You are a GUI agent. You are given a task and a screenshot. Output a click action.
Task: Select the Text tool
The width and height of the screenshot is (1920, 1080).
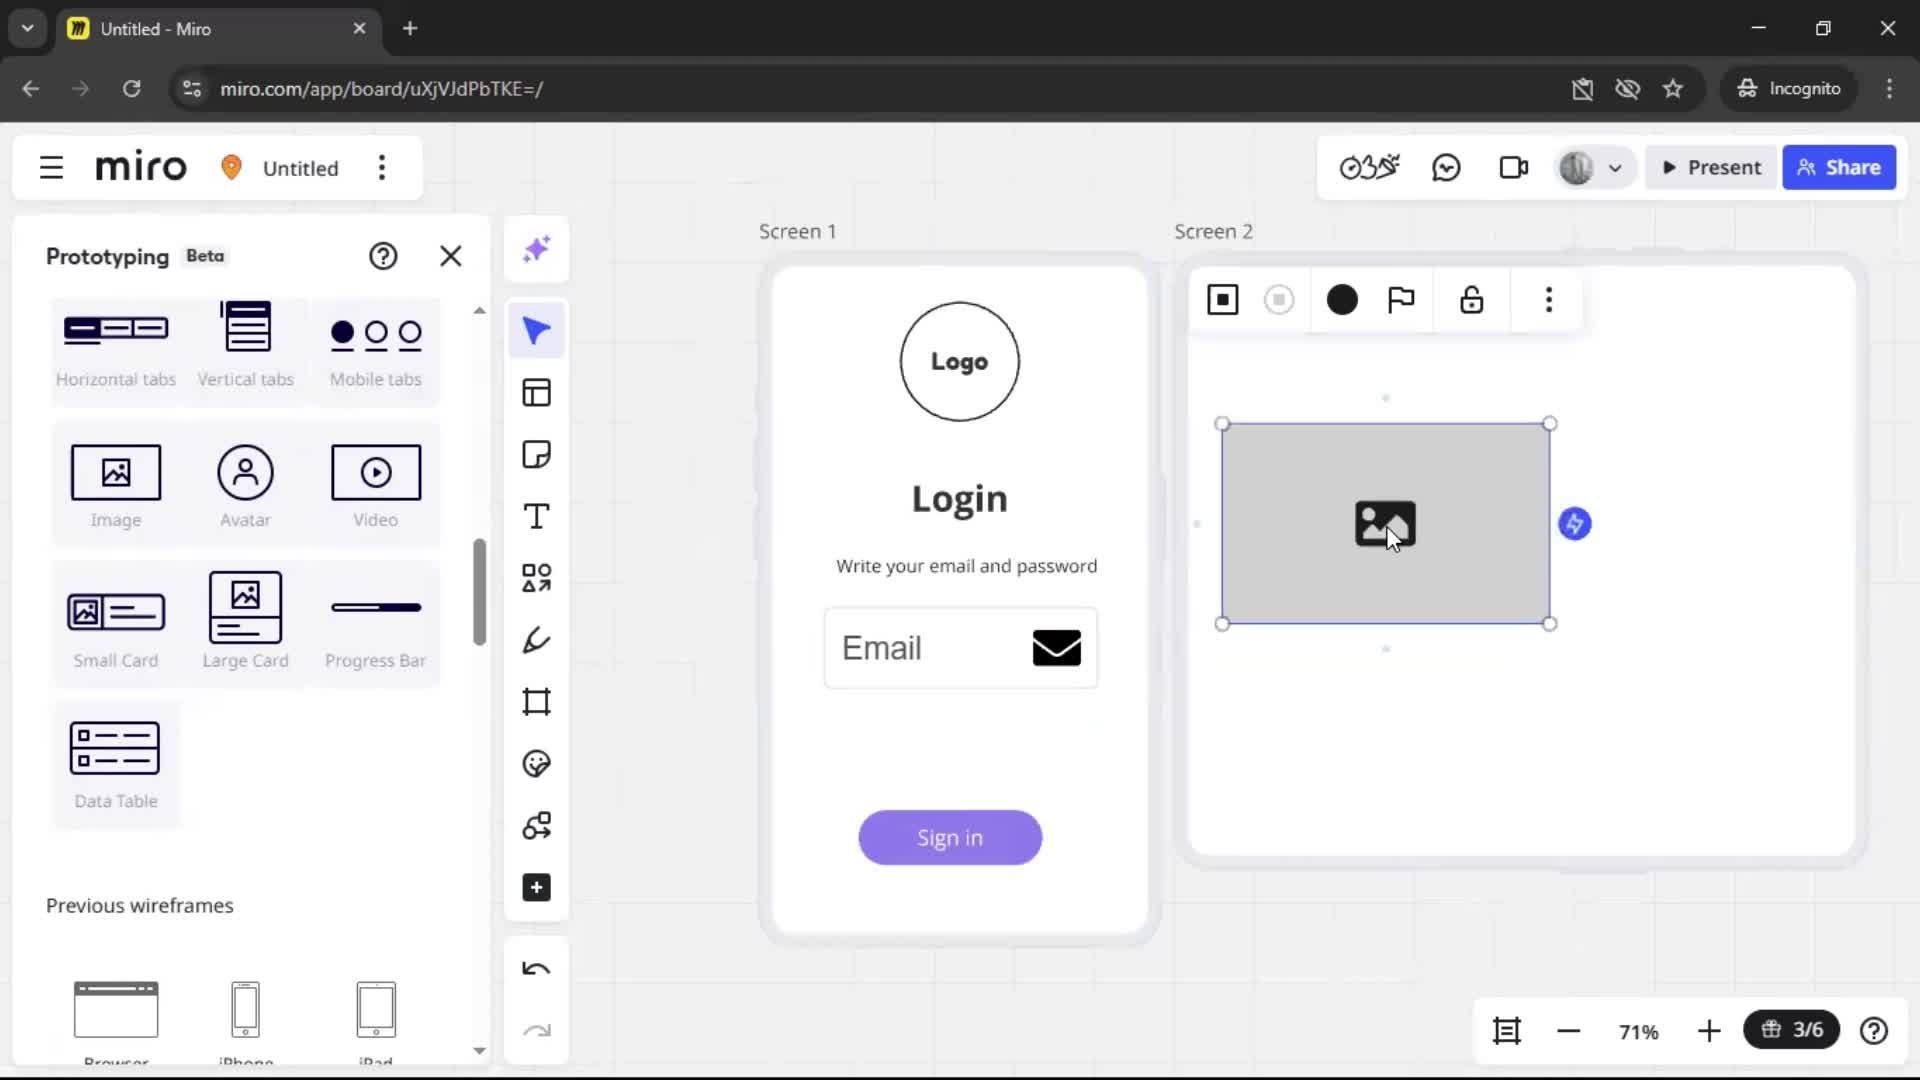tap(537, 517)
